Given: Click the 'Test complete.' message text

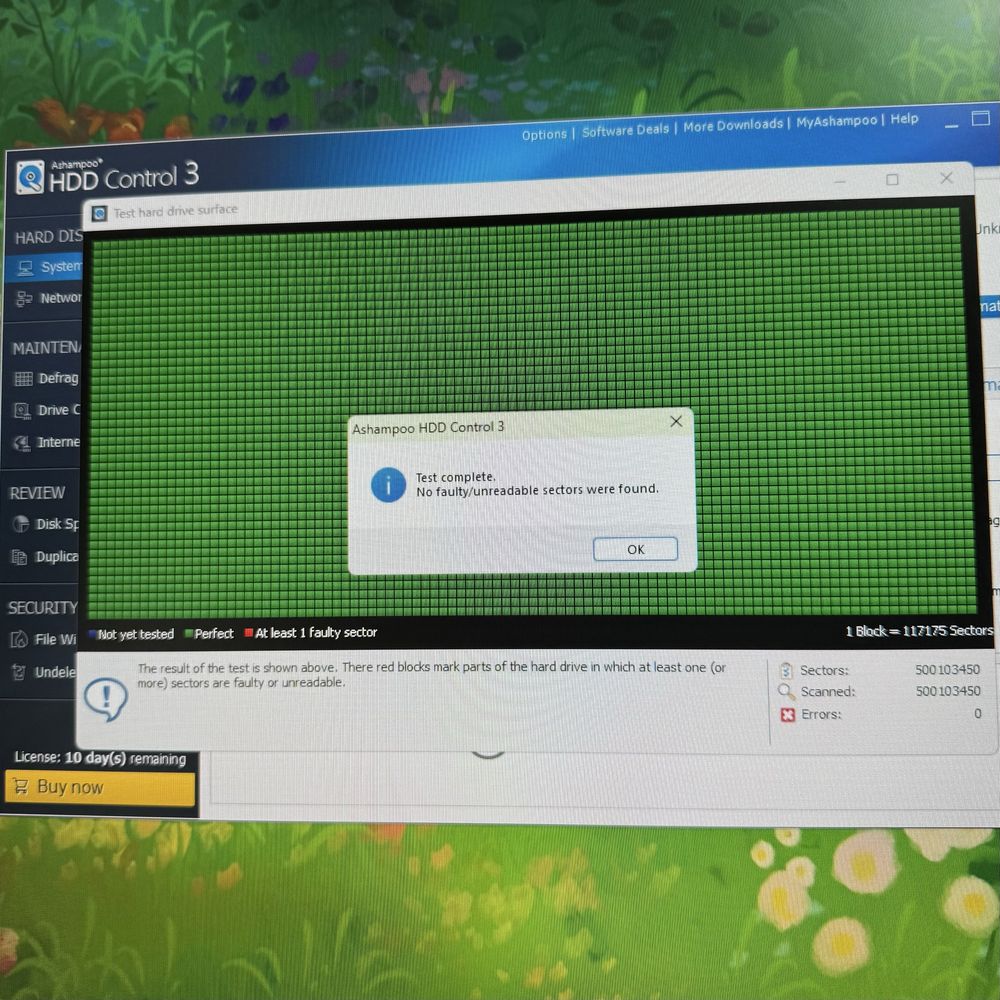Looking at the screenshot, I should click(455, 477).
